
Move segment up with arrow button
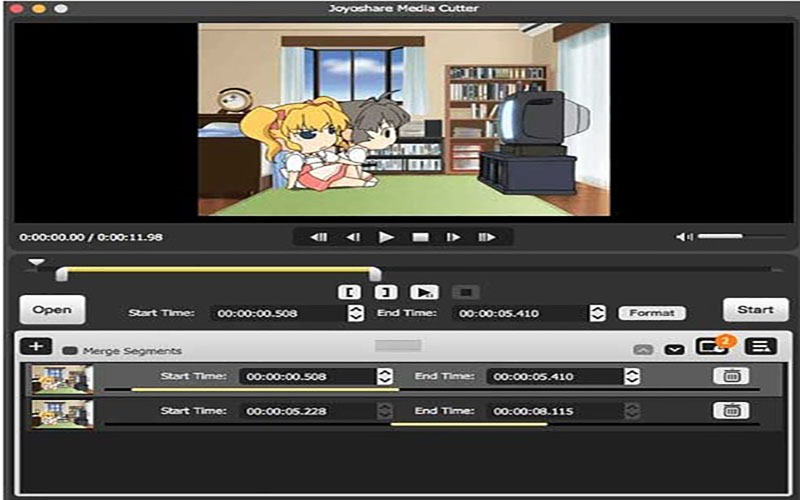(643, 349)
